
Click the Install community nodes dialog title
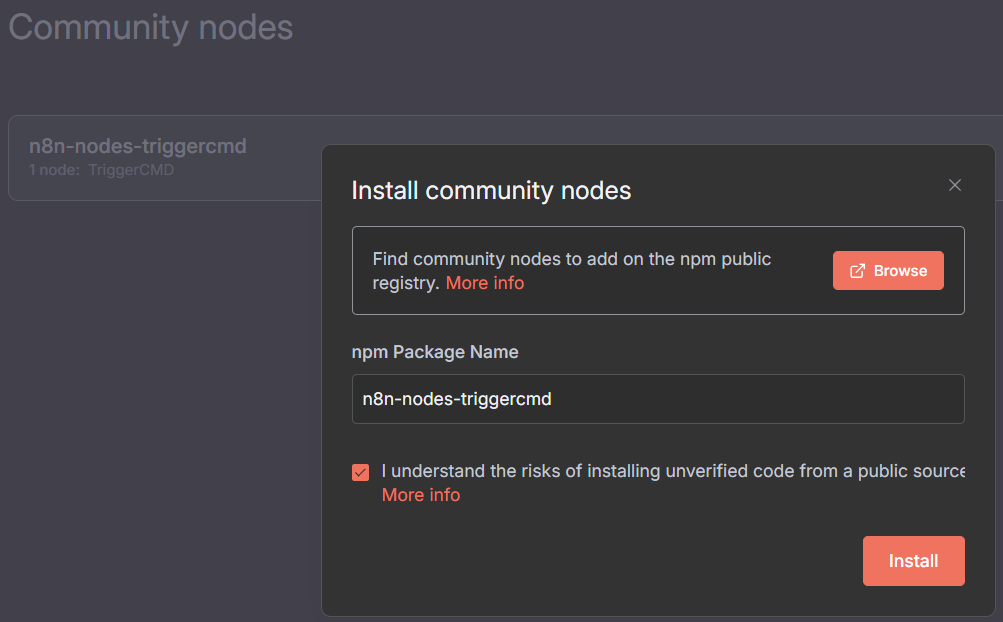491,191
